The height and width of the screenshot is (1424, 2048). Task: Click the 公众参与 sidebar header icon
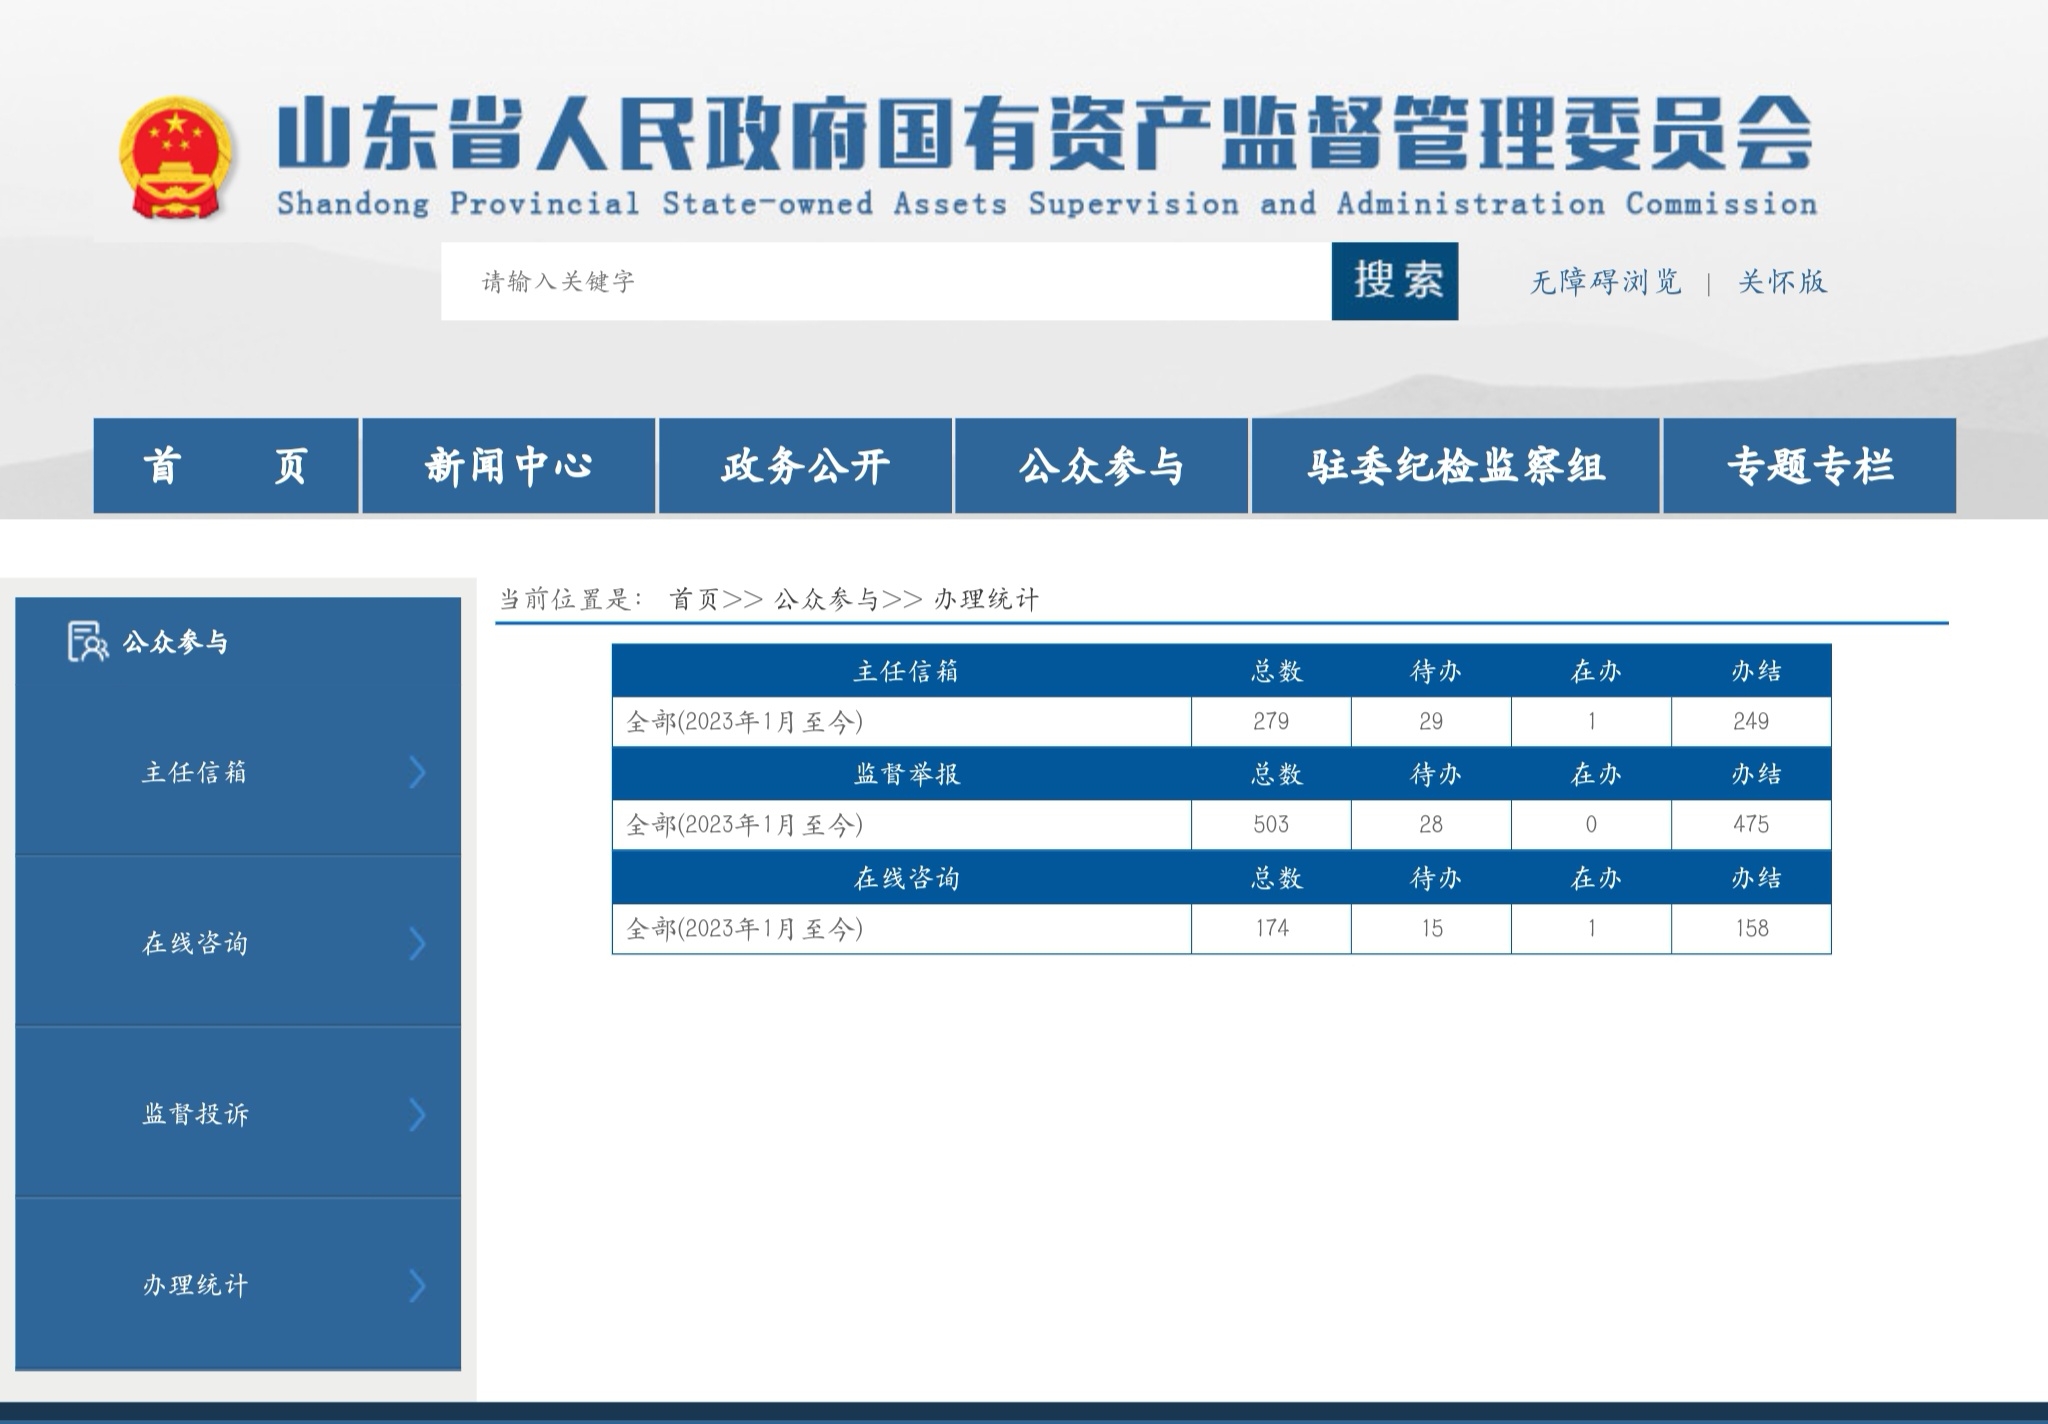click(x=87, y=641)
